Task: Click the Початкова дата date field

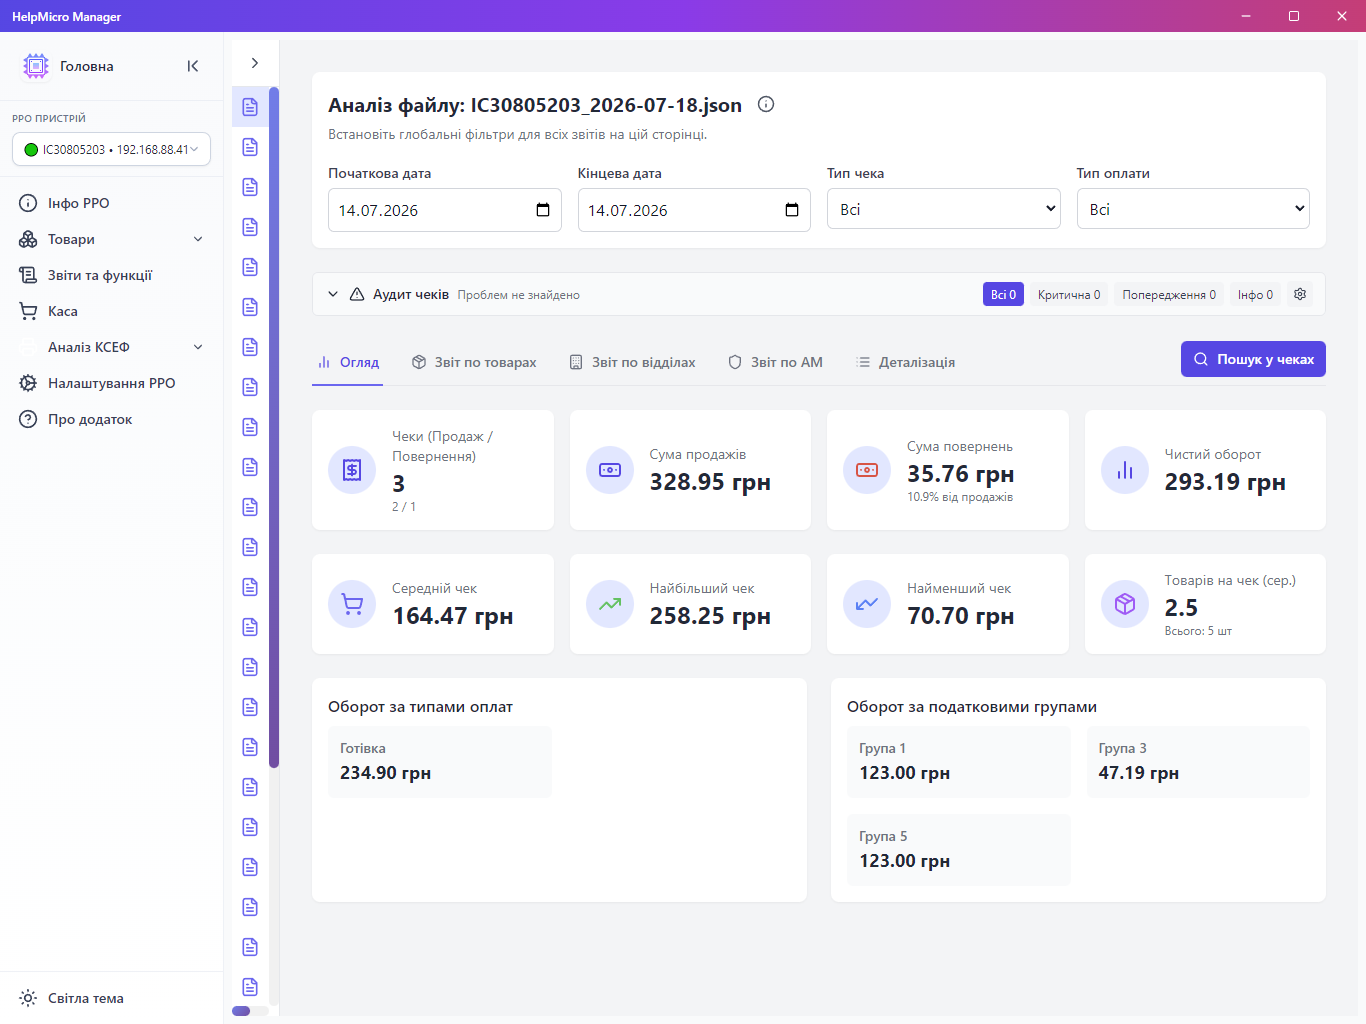Action: tap(444, 210)
